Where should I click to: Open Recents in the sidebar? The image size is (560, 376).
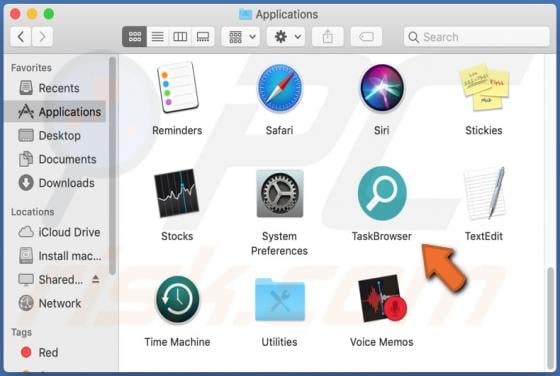[x=55, y=88]
